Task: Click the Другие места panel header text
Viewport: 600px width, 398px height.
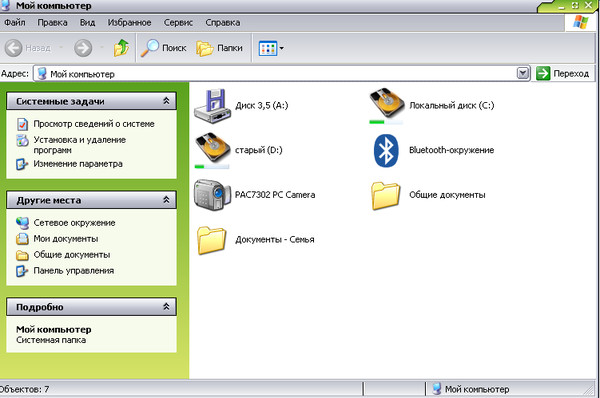Action: pos(49,200)
